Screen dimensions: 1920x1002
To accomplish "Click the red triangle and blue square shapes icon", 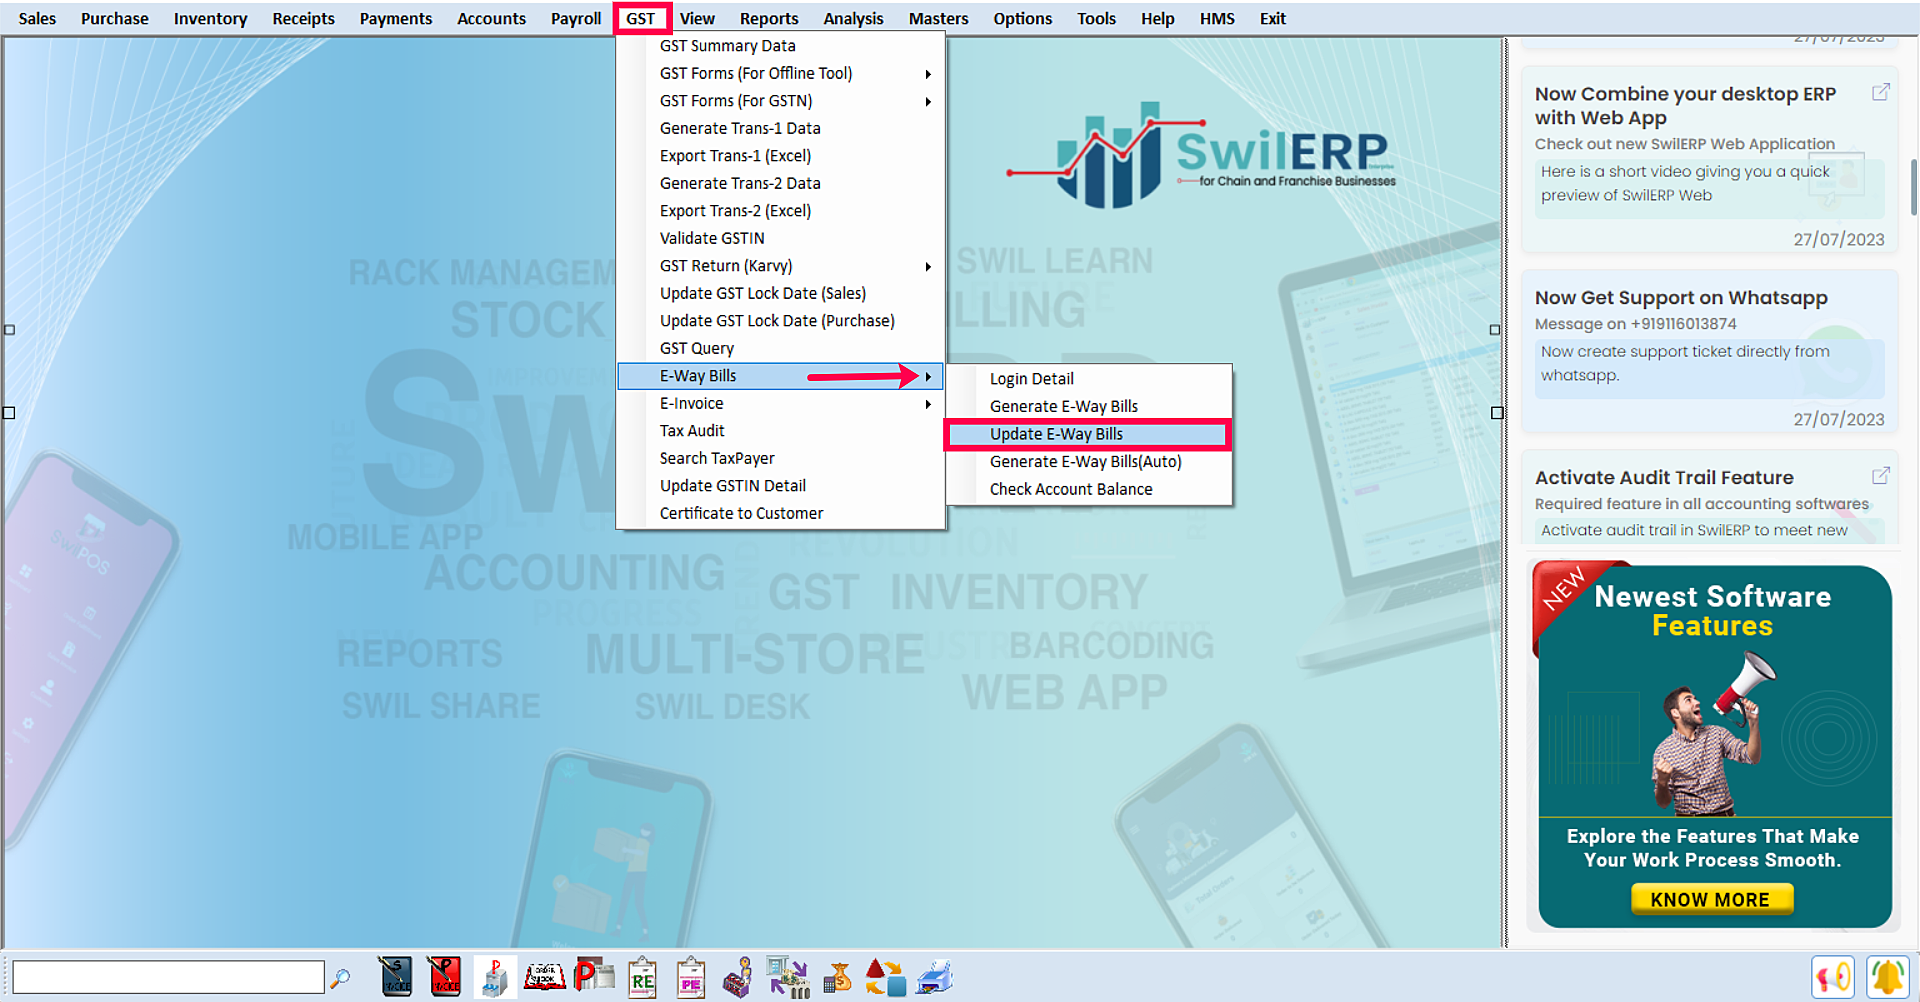I will click(885, 977).
